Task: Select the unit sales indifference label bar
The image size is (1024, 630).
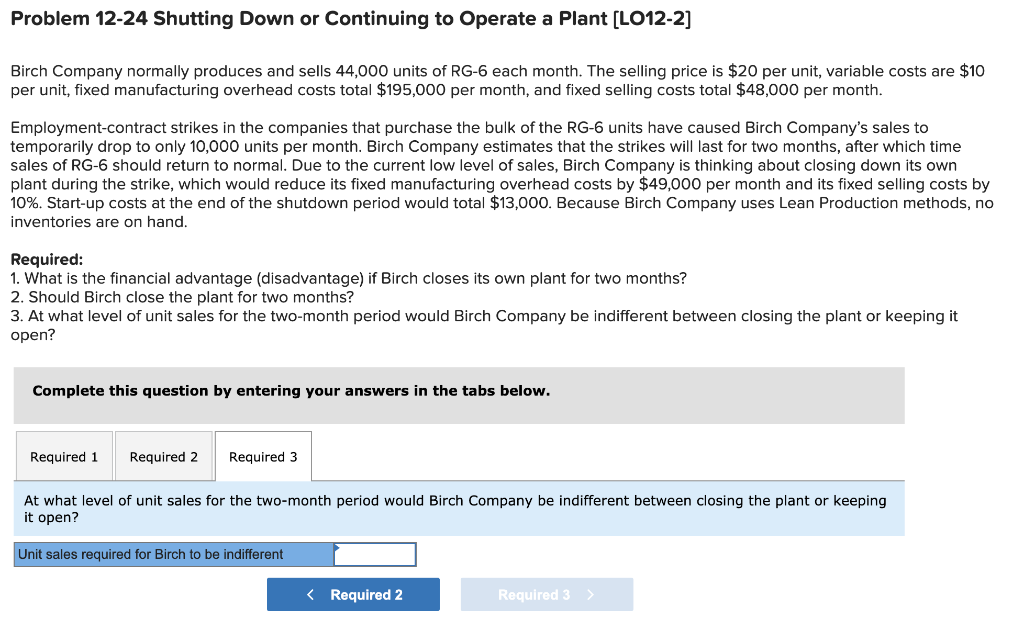Action: coord(170,554)
